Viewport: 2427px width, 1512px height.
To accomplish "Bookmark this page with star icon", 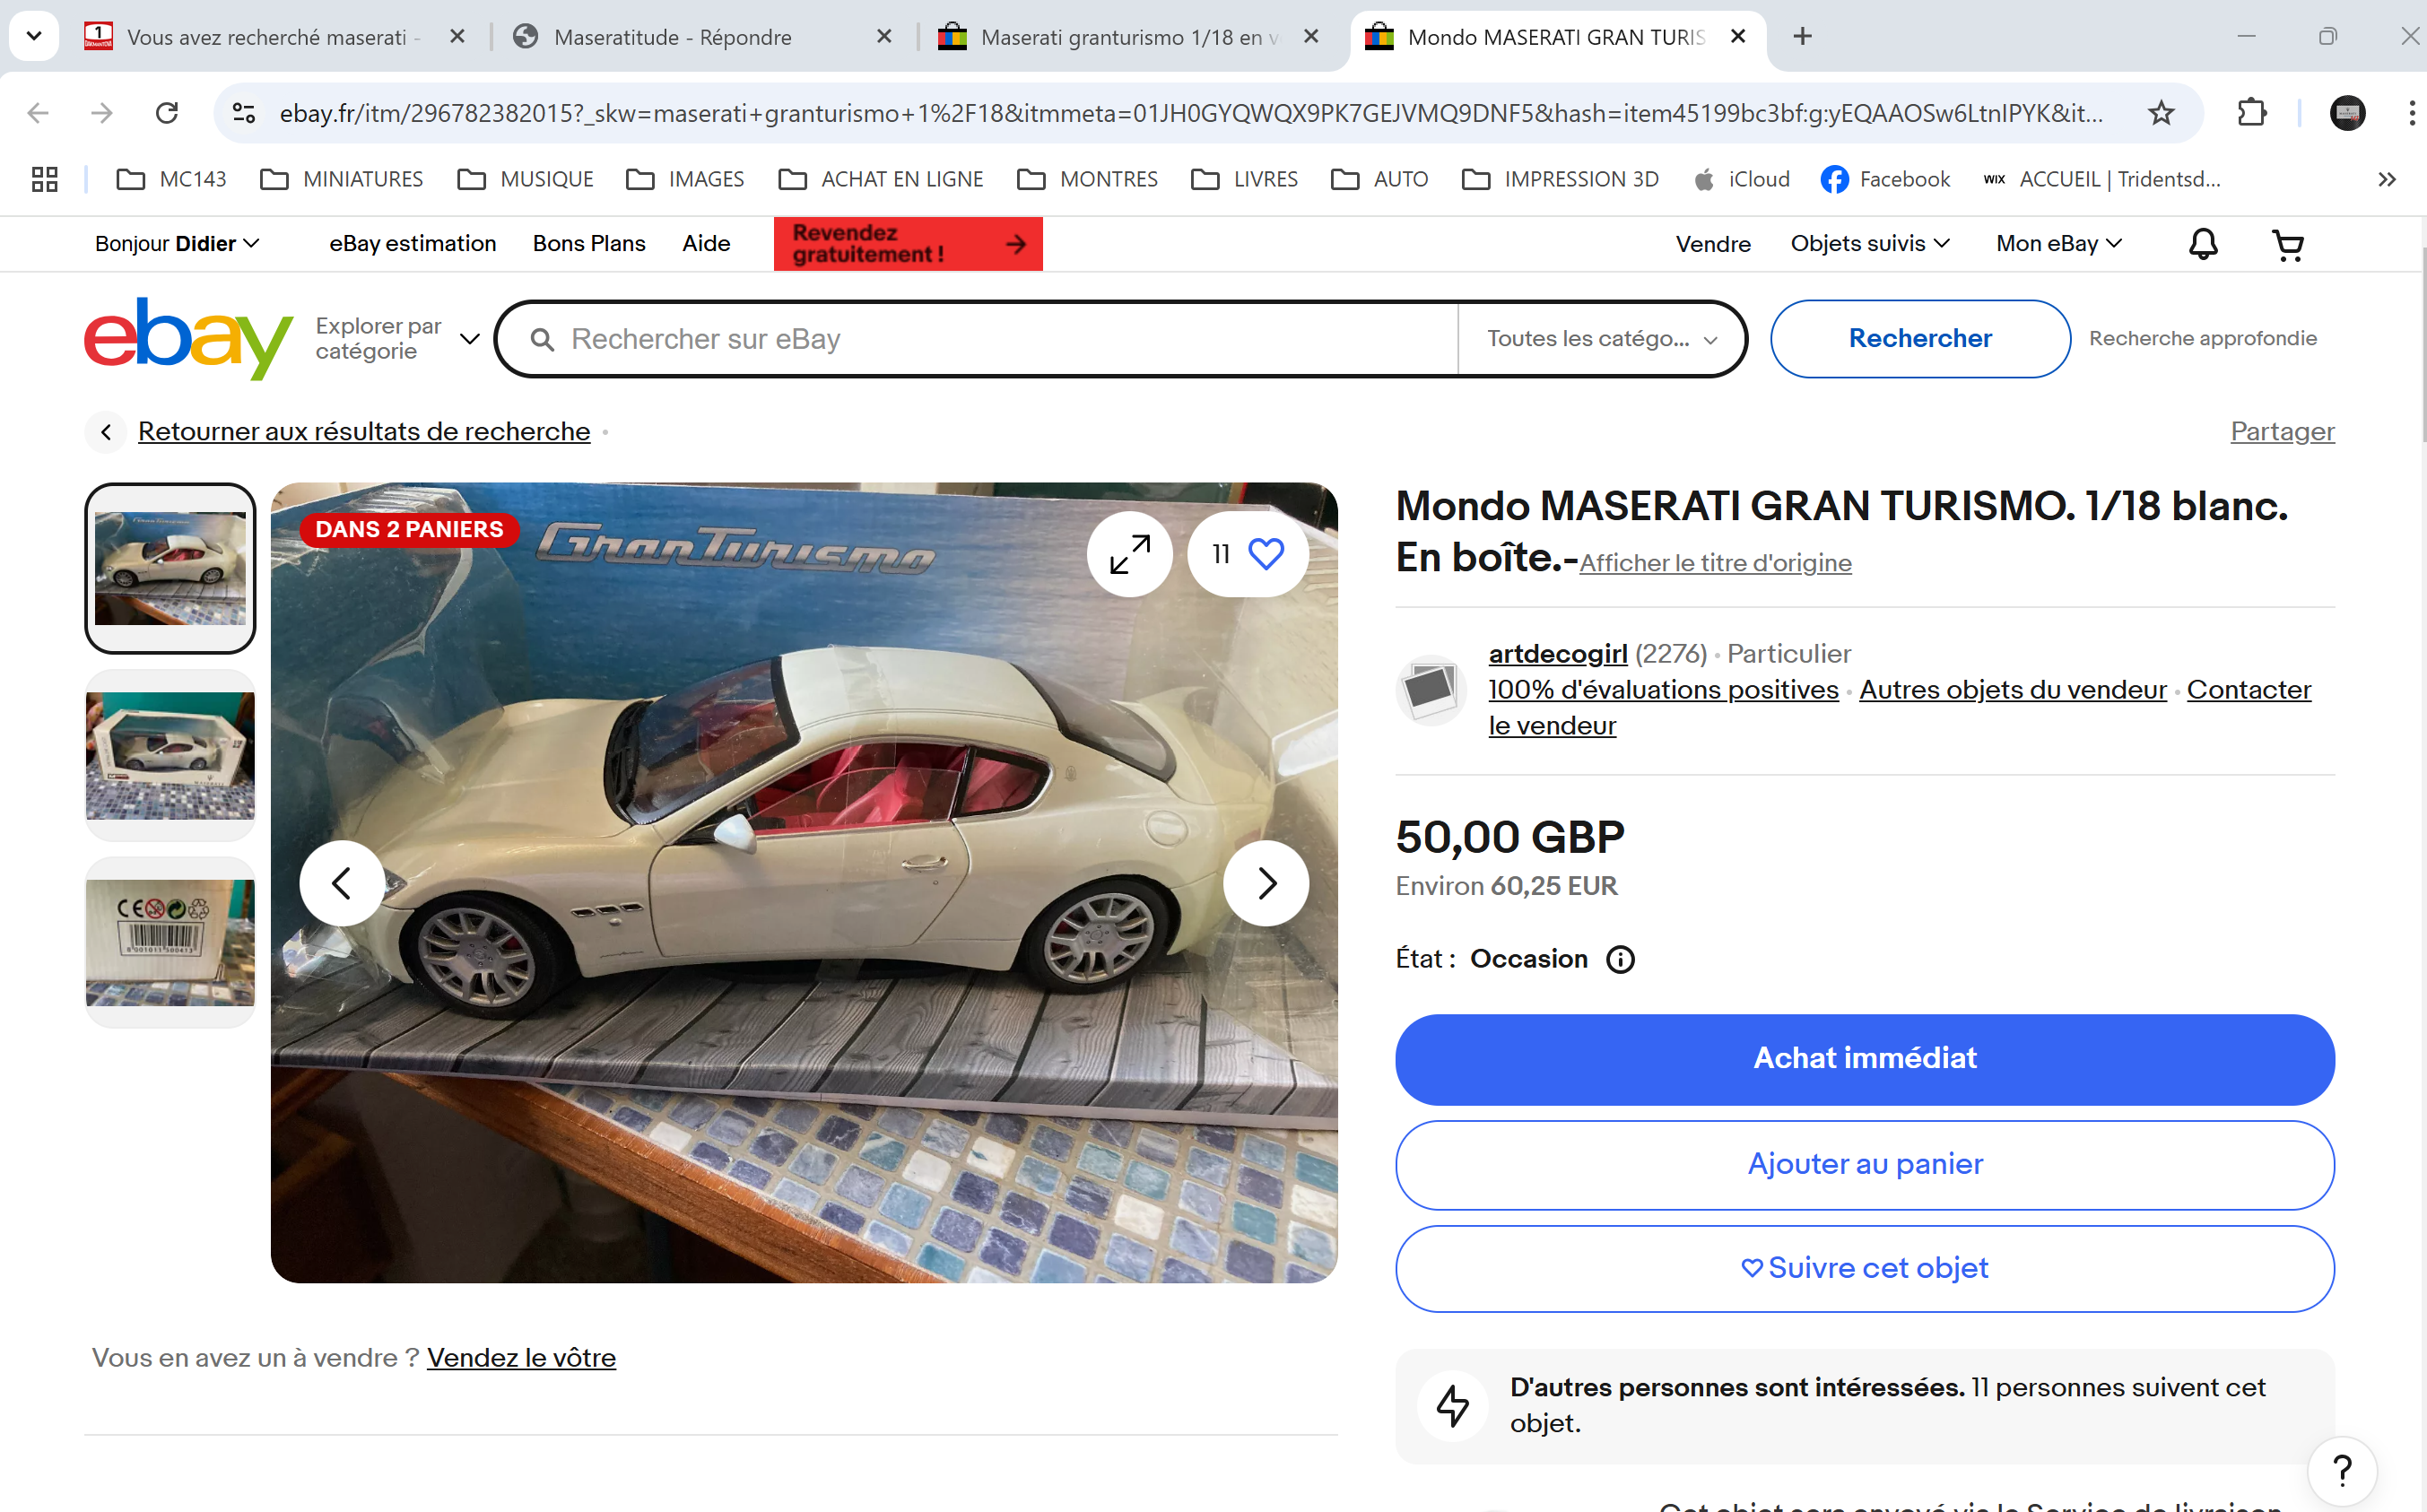I will pyautogui.click(x=2161, y=113).
